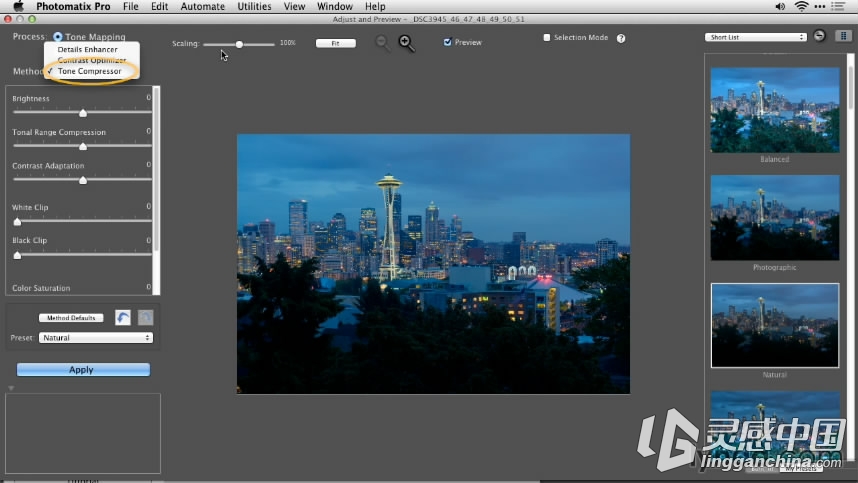Viewport: 858px width, 483px height.
Task: Select the Photographic preset thumbnail
Action: click(774, 218)
